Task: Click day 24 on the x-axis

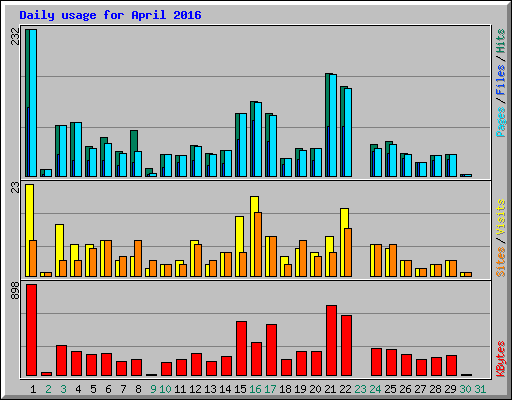Action: [x=375, y=389]
